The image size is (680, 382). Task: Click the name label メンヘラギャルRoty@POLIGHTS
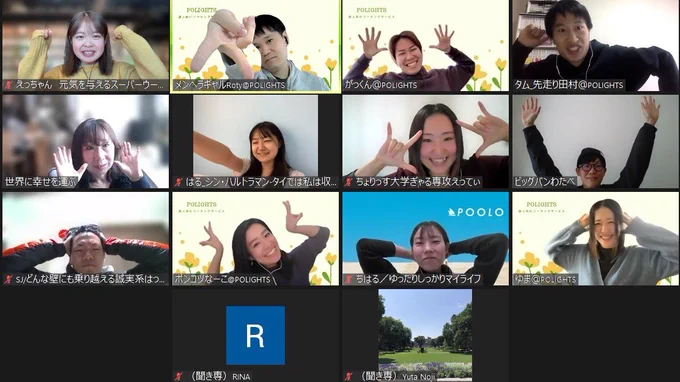[x=230, y=85]
